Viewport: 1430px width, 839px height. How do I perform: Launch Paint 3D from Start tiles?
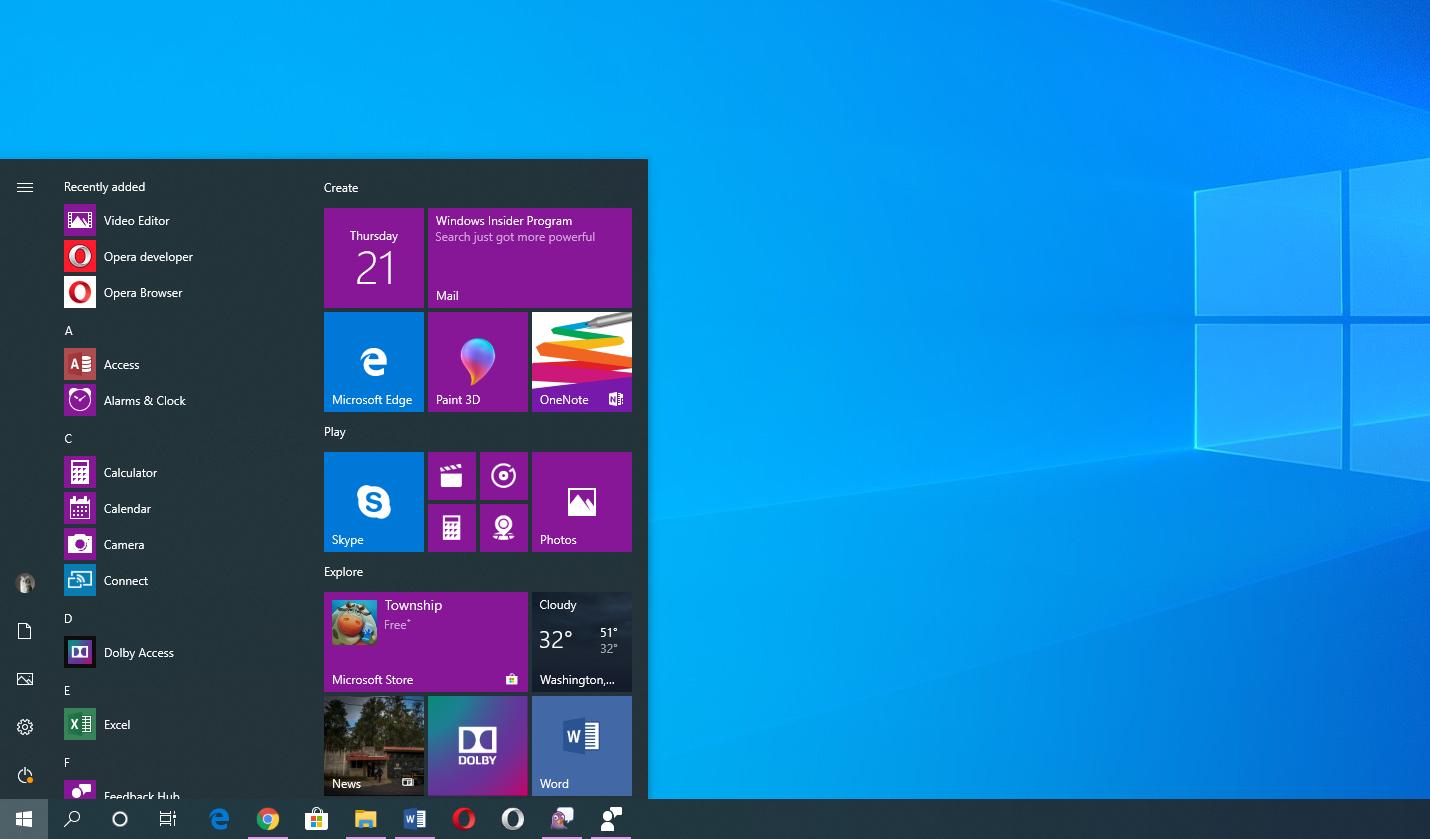(x=477, y=361)
